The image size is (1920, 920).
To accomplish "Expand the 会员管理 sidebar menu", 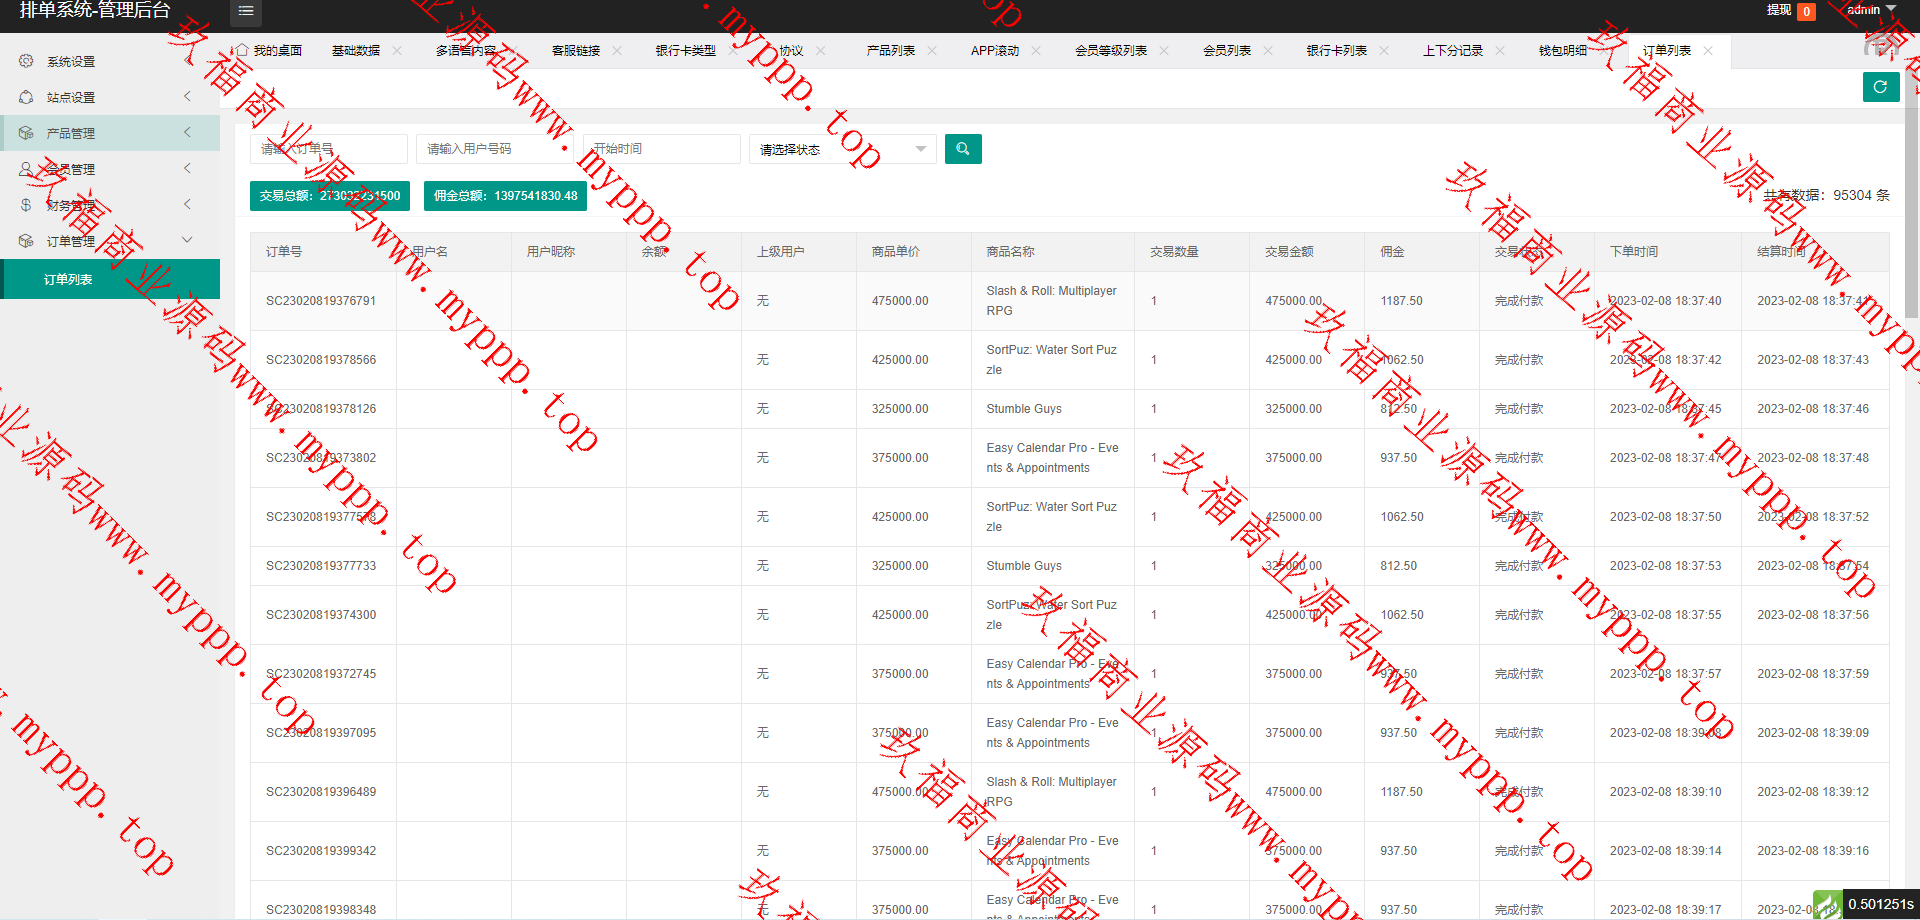I will pyautogui.click(x=110, y=169).
